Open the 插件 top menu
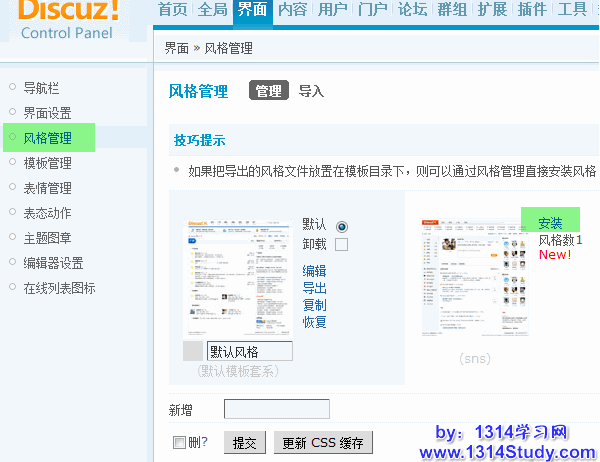 click(x=532, y=11)
